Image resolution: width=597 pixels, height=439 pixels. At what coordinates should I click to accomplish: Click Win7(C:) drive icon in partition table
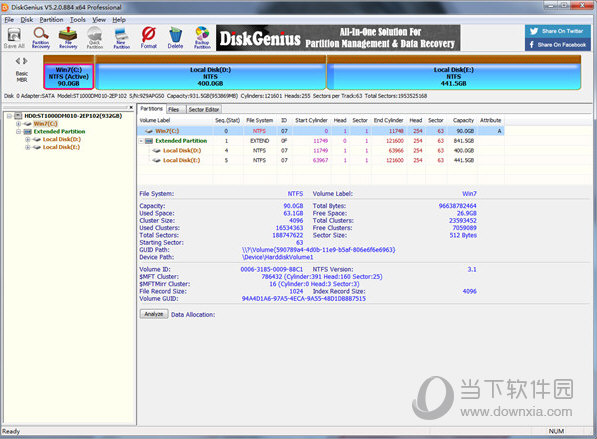148,131
